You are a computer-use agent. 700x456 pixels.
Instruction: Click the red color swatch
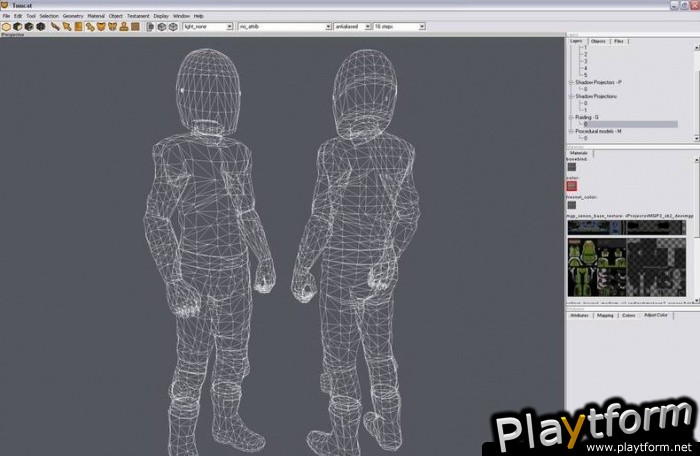coord(572,186)
